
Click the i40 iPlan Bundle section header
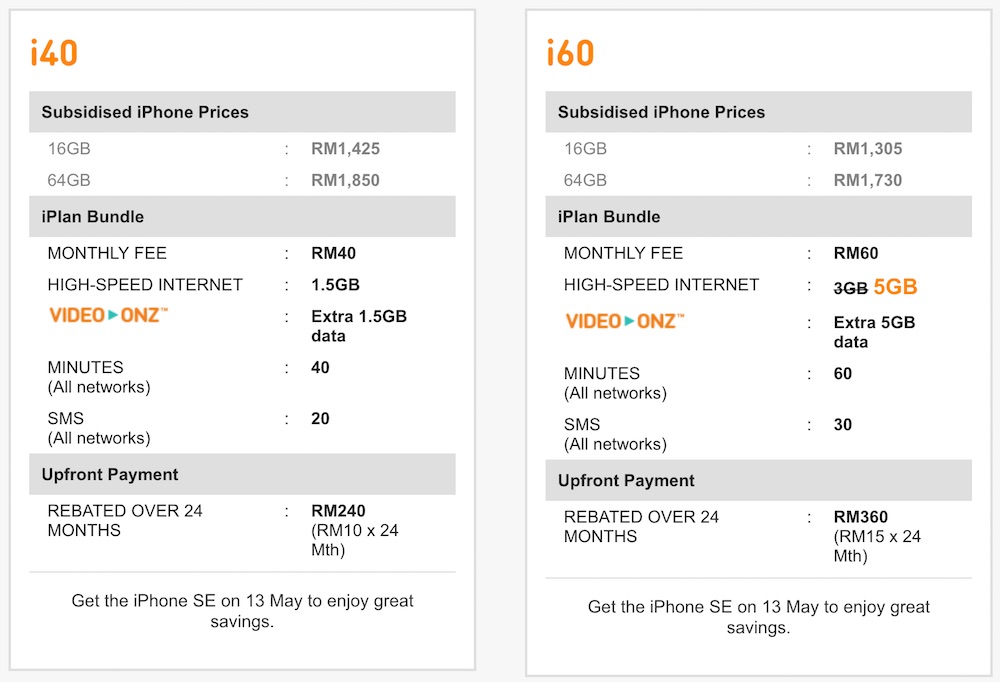click(93, 217)
